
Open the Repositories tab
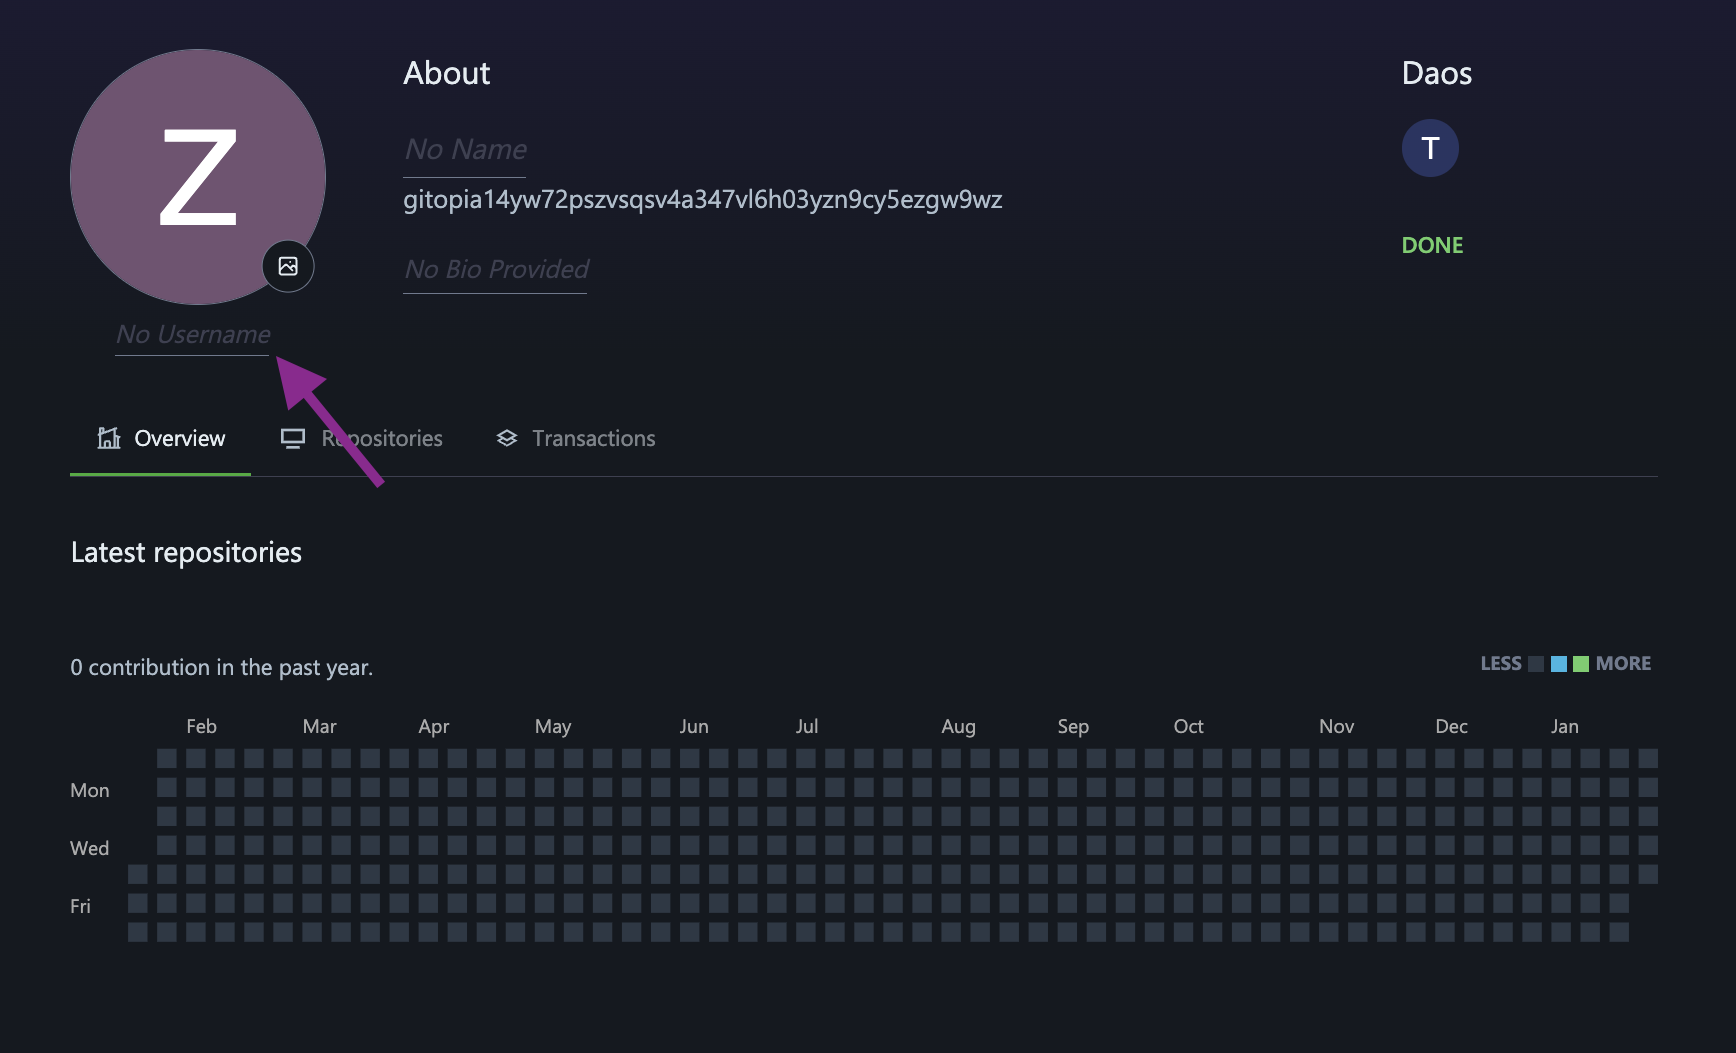point(361,438)
